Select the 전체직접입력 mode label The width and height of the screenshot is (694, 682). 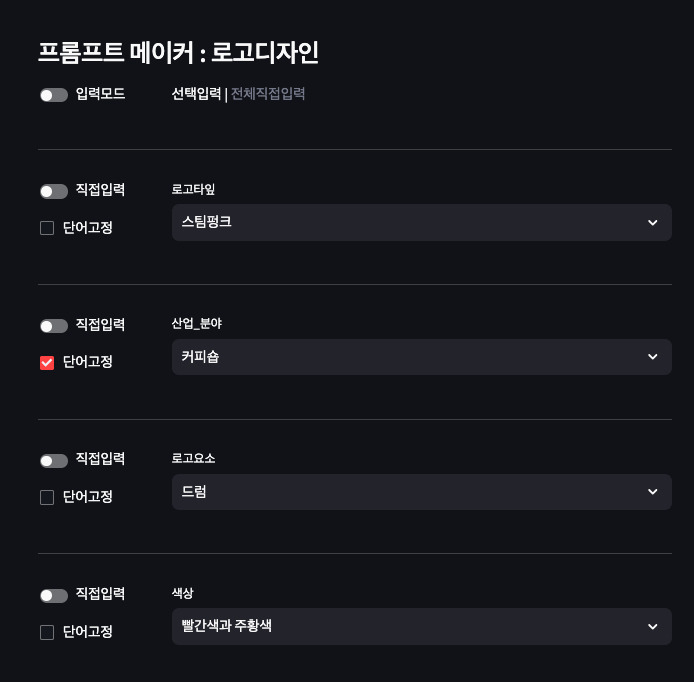click(268, 95)
